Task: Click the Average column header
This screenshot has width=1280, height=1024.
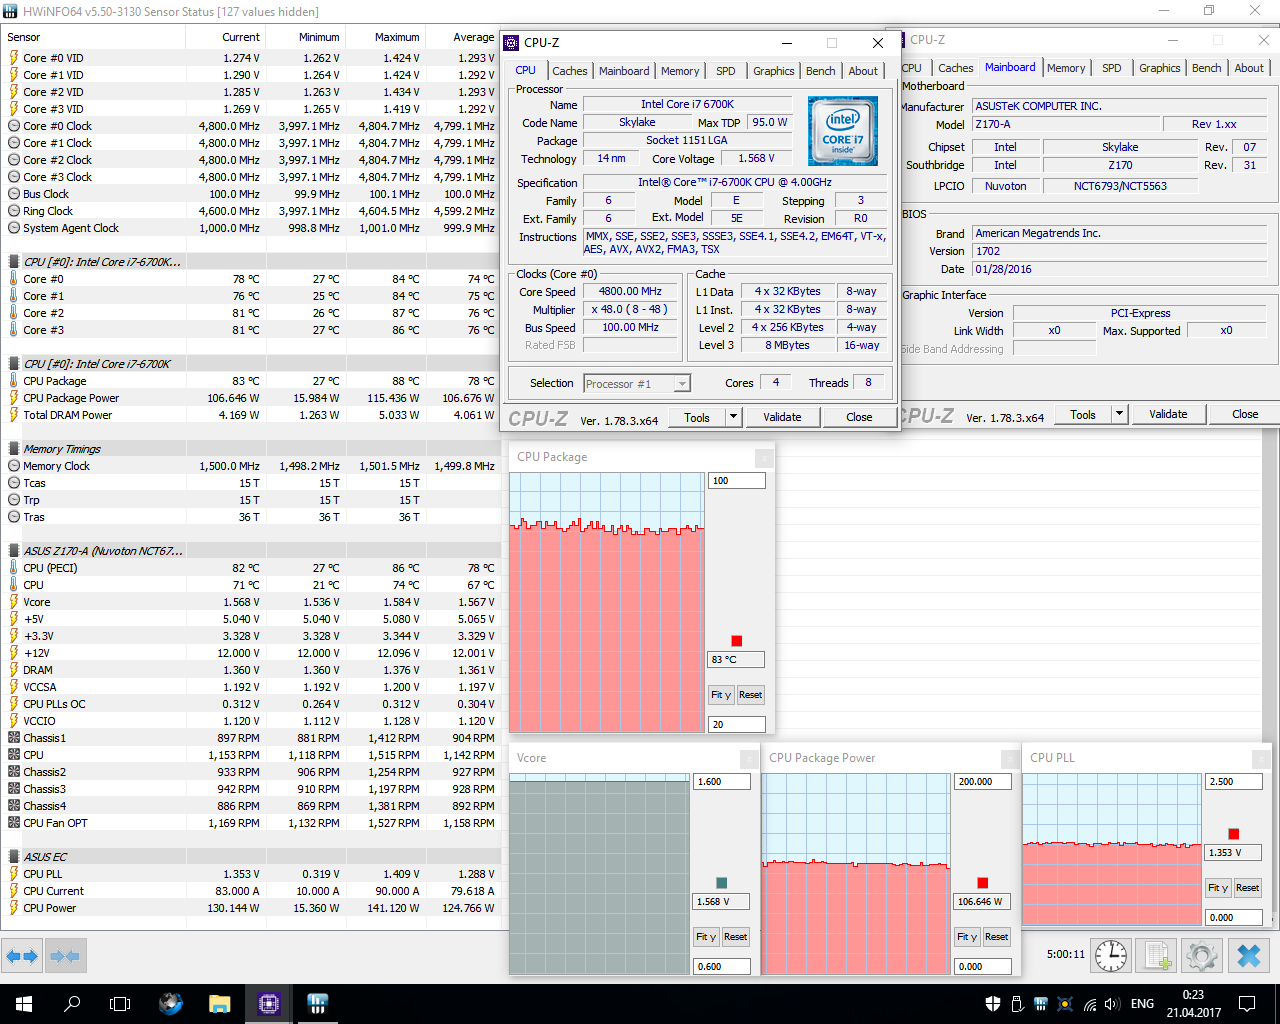Action: pyautogui.click(x=462, y=37)
